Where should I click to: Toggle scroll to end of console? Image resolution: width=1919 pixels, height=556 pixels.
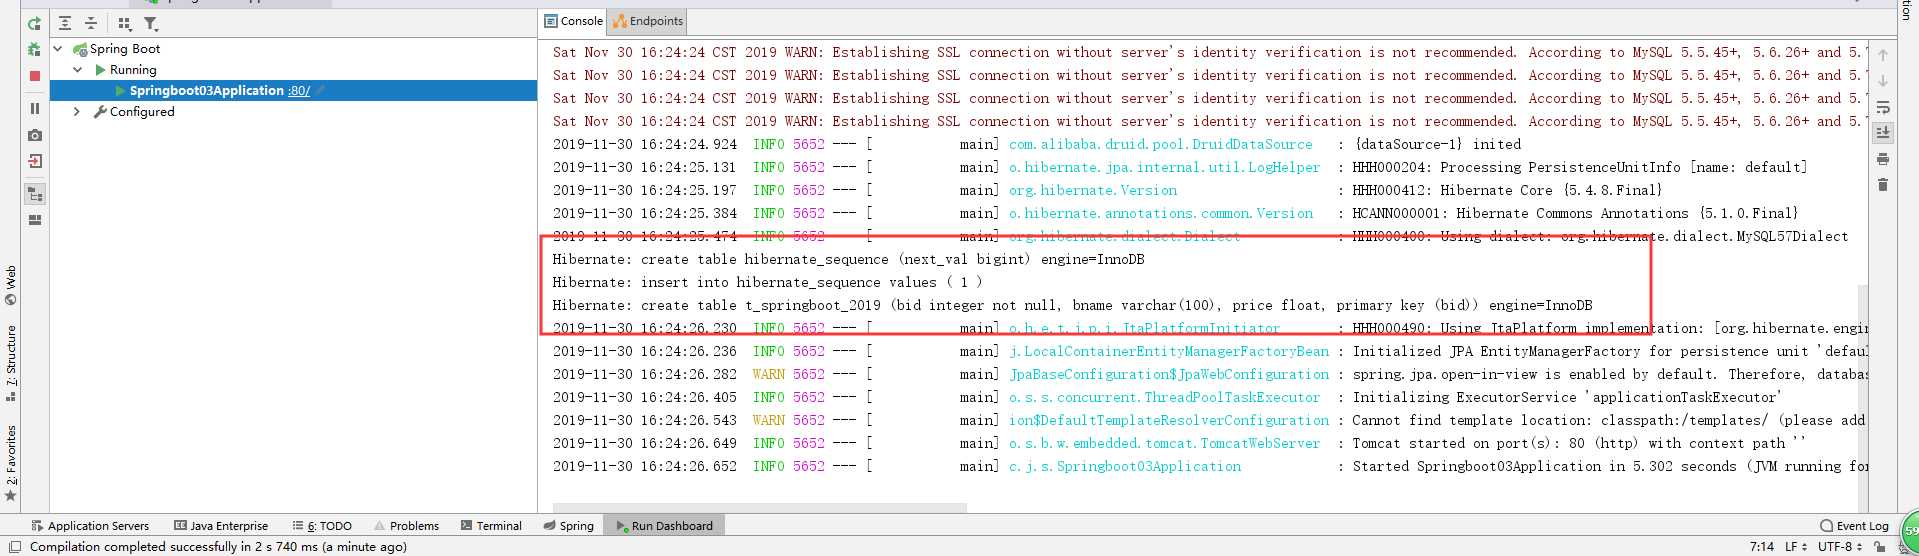tap(1883, 132)
